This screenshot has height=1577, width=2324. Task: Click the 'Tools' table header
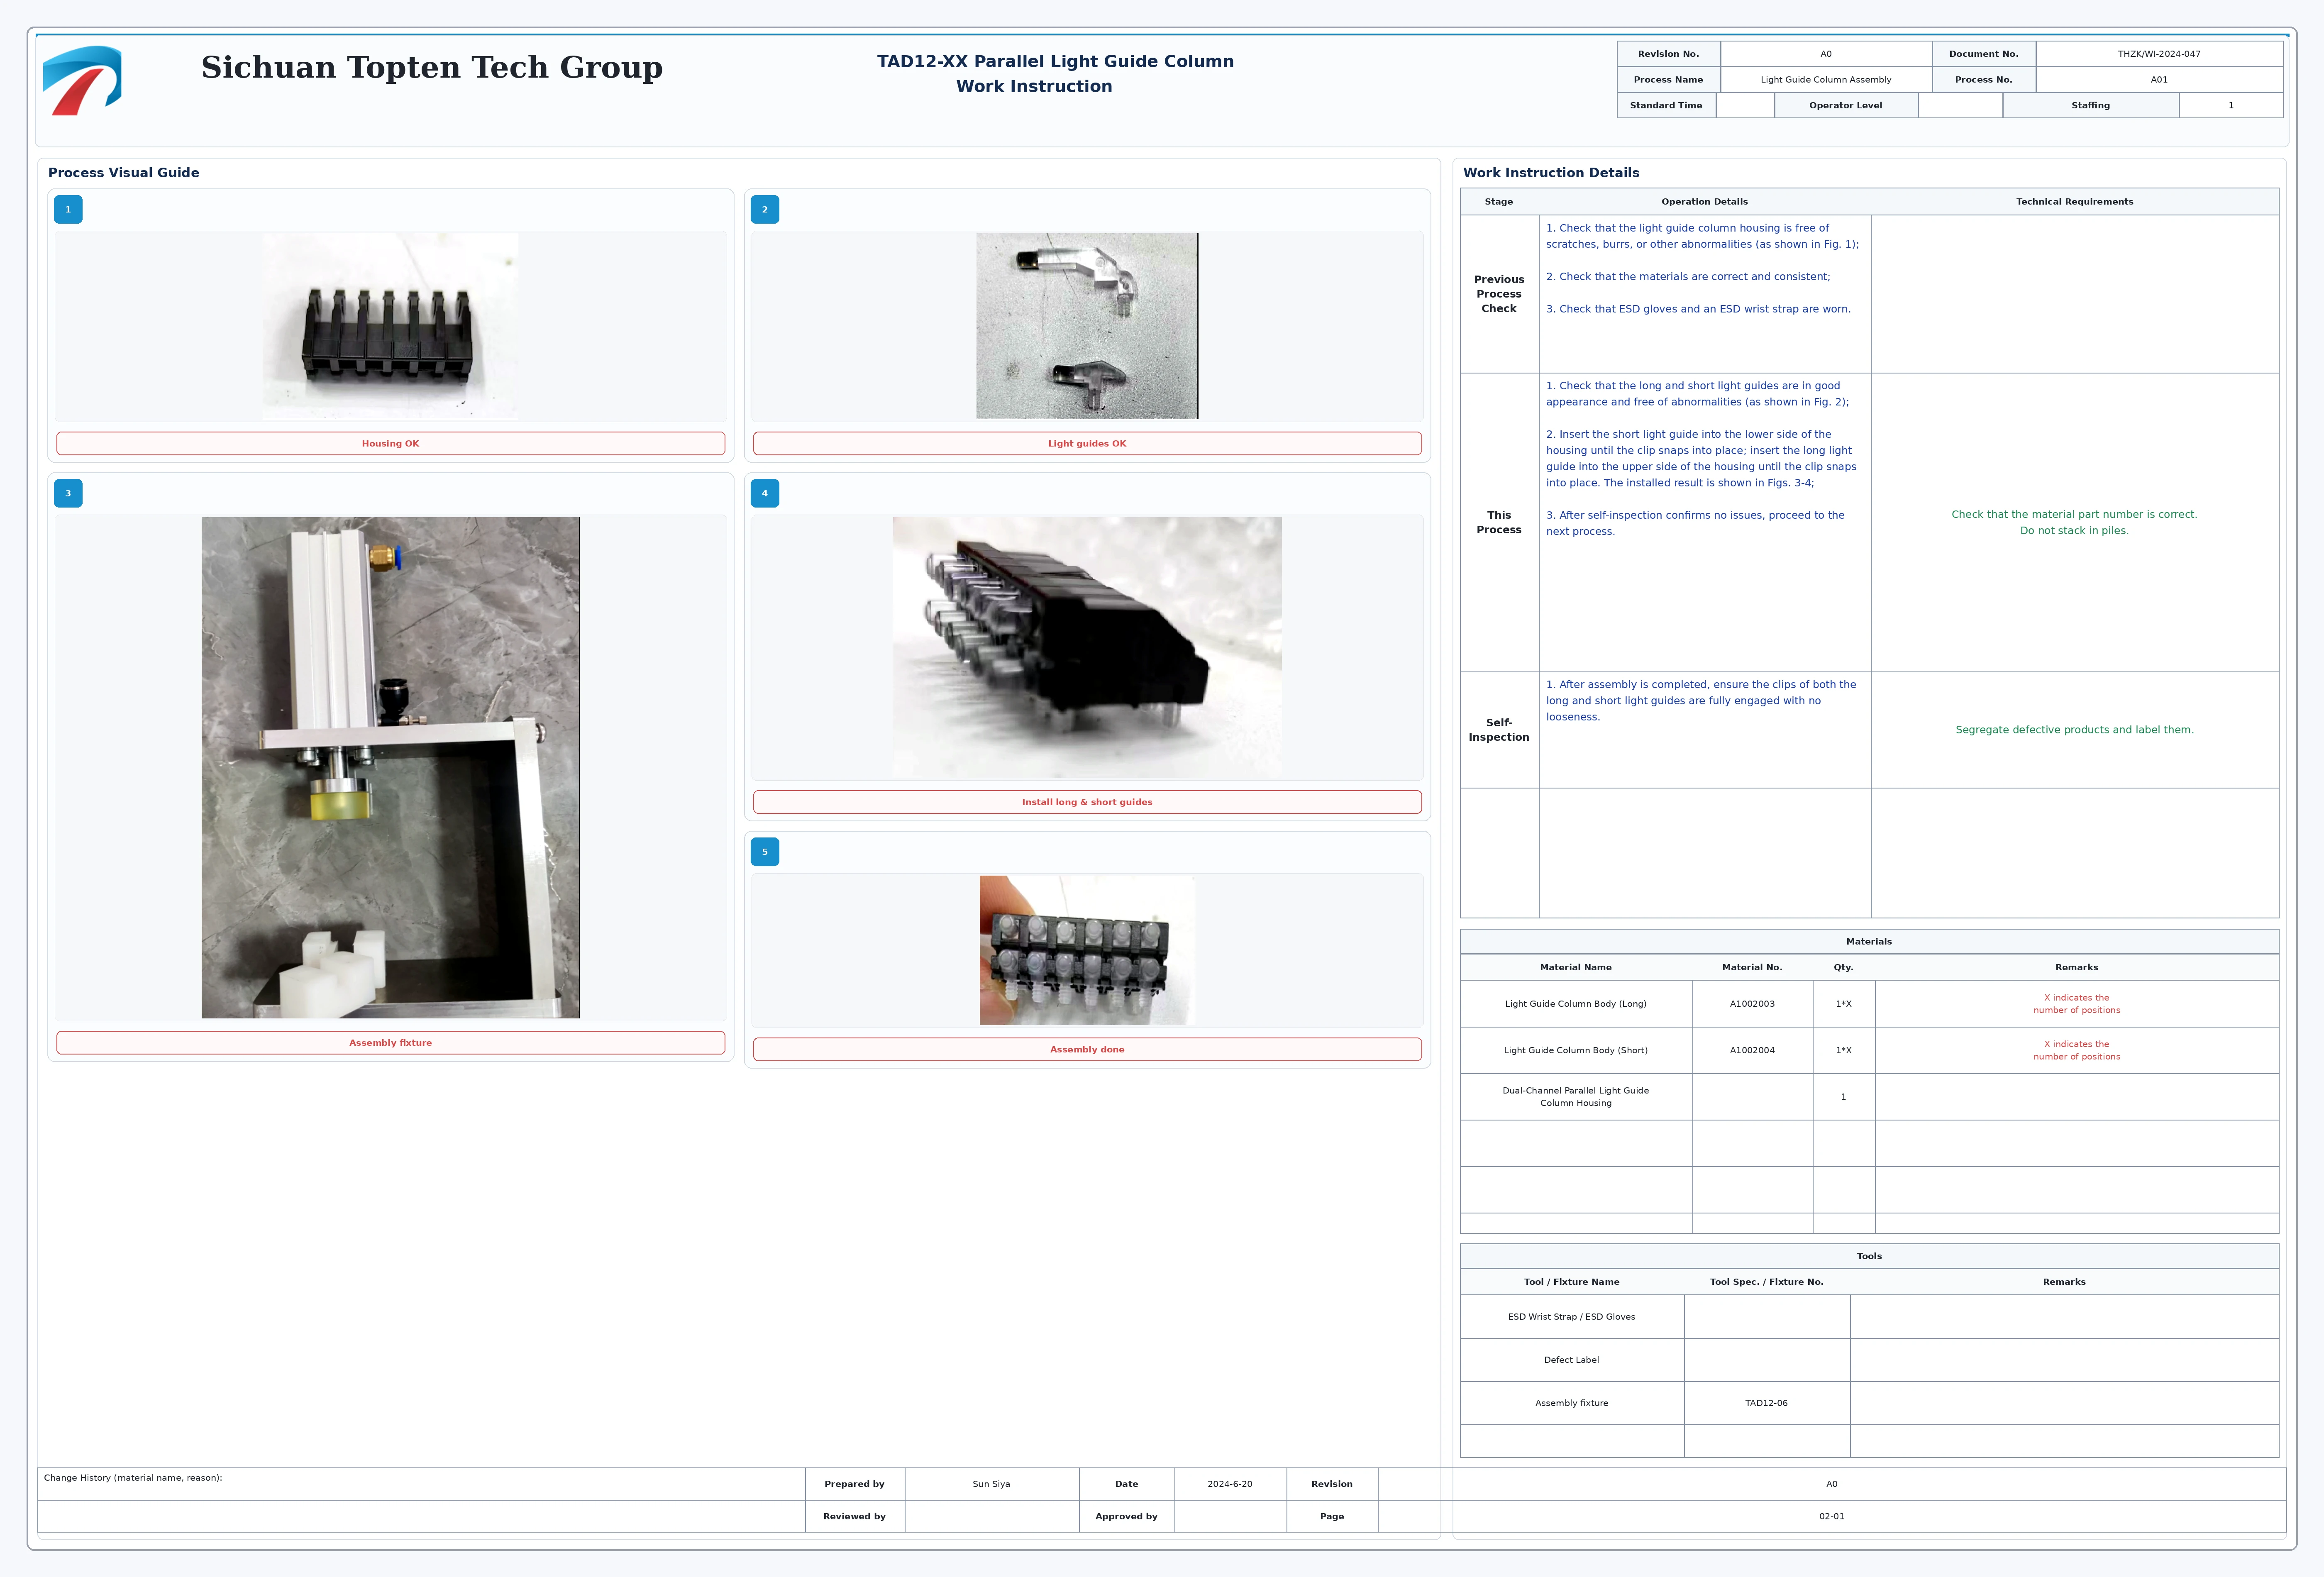point(1869,1256)
